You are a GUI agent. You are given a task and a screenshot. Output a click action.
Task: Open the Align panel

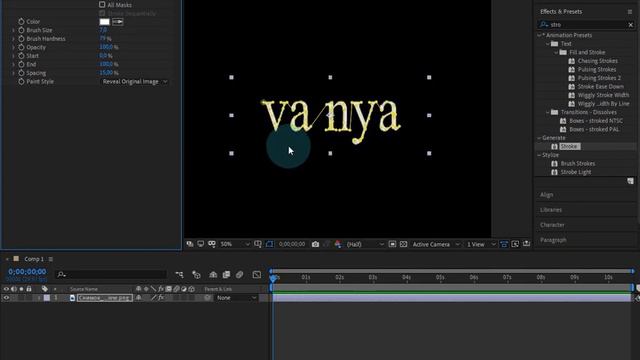(x=547, y=195)
